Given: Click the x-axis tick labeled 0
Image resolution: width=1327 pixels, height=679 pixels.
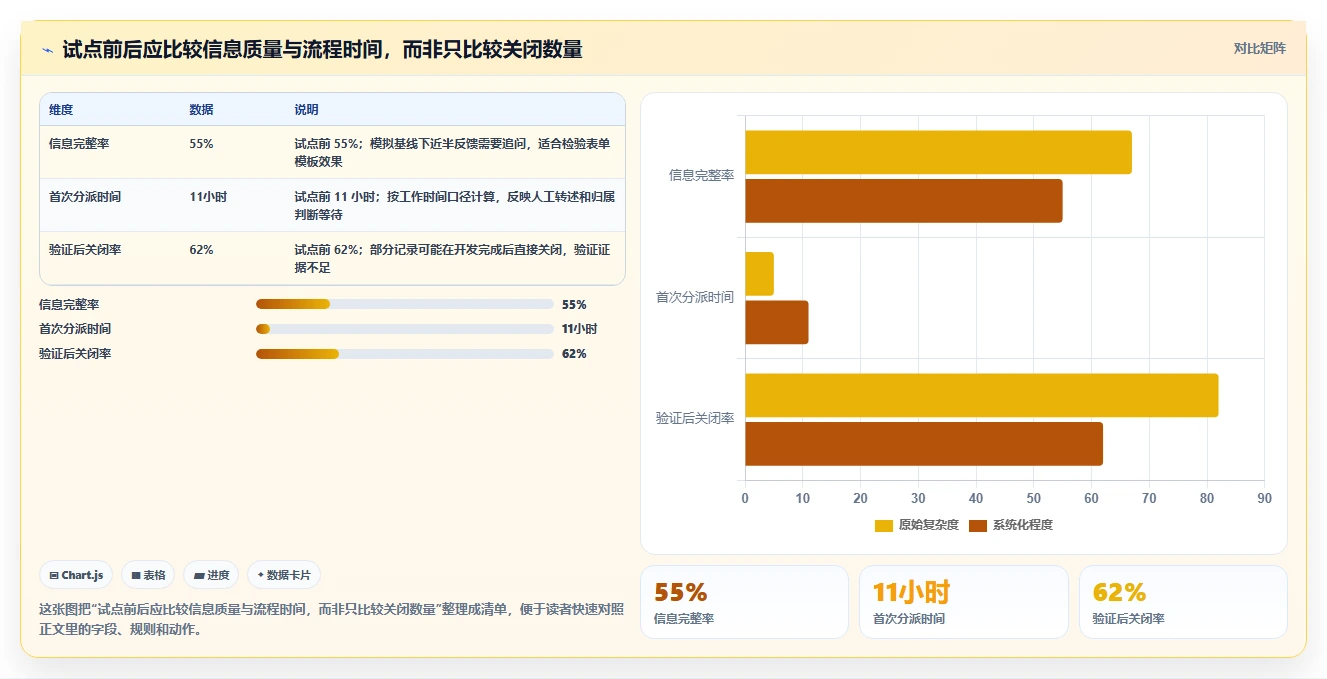Looking at the screenshot, I should point(744,497).
